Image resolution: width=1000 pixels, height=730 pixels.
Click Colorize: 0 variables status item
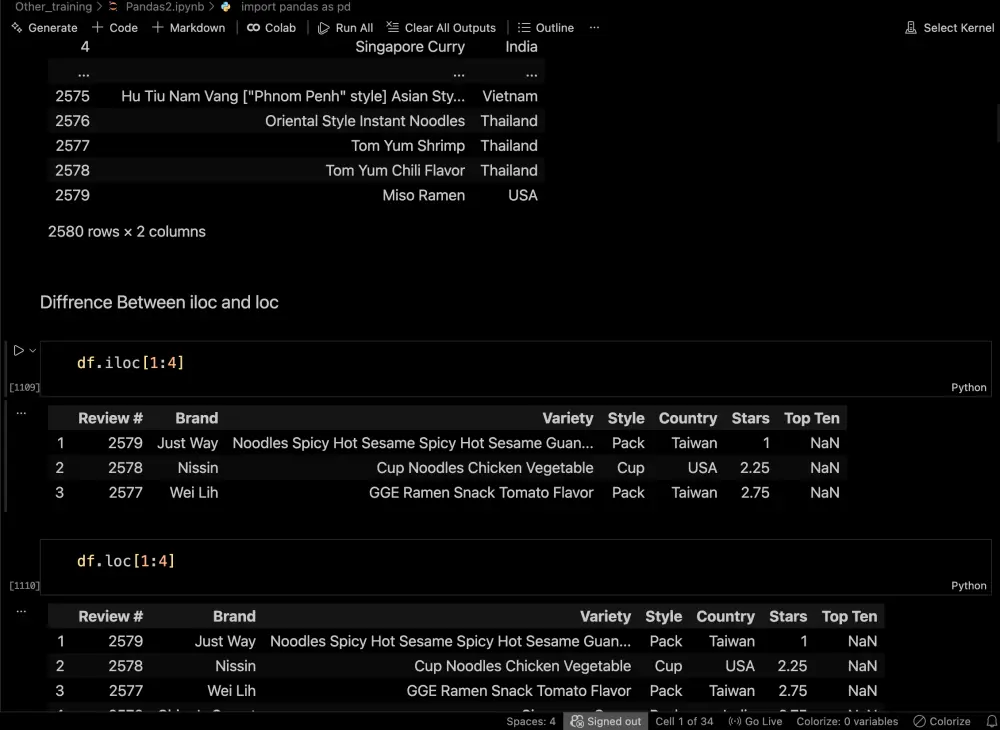point(847,721)
